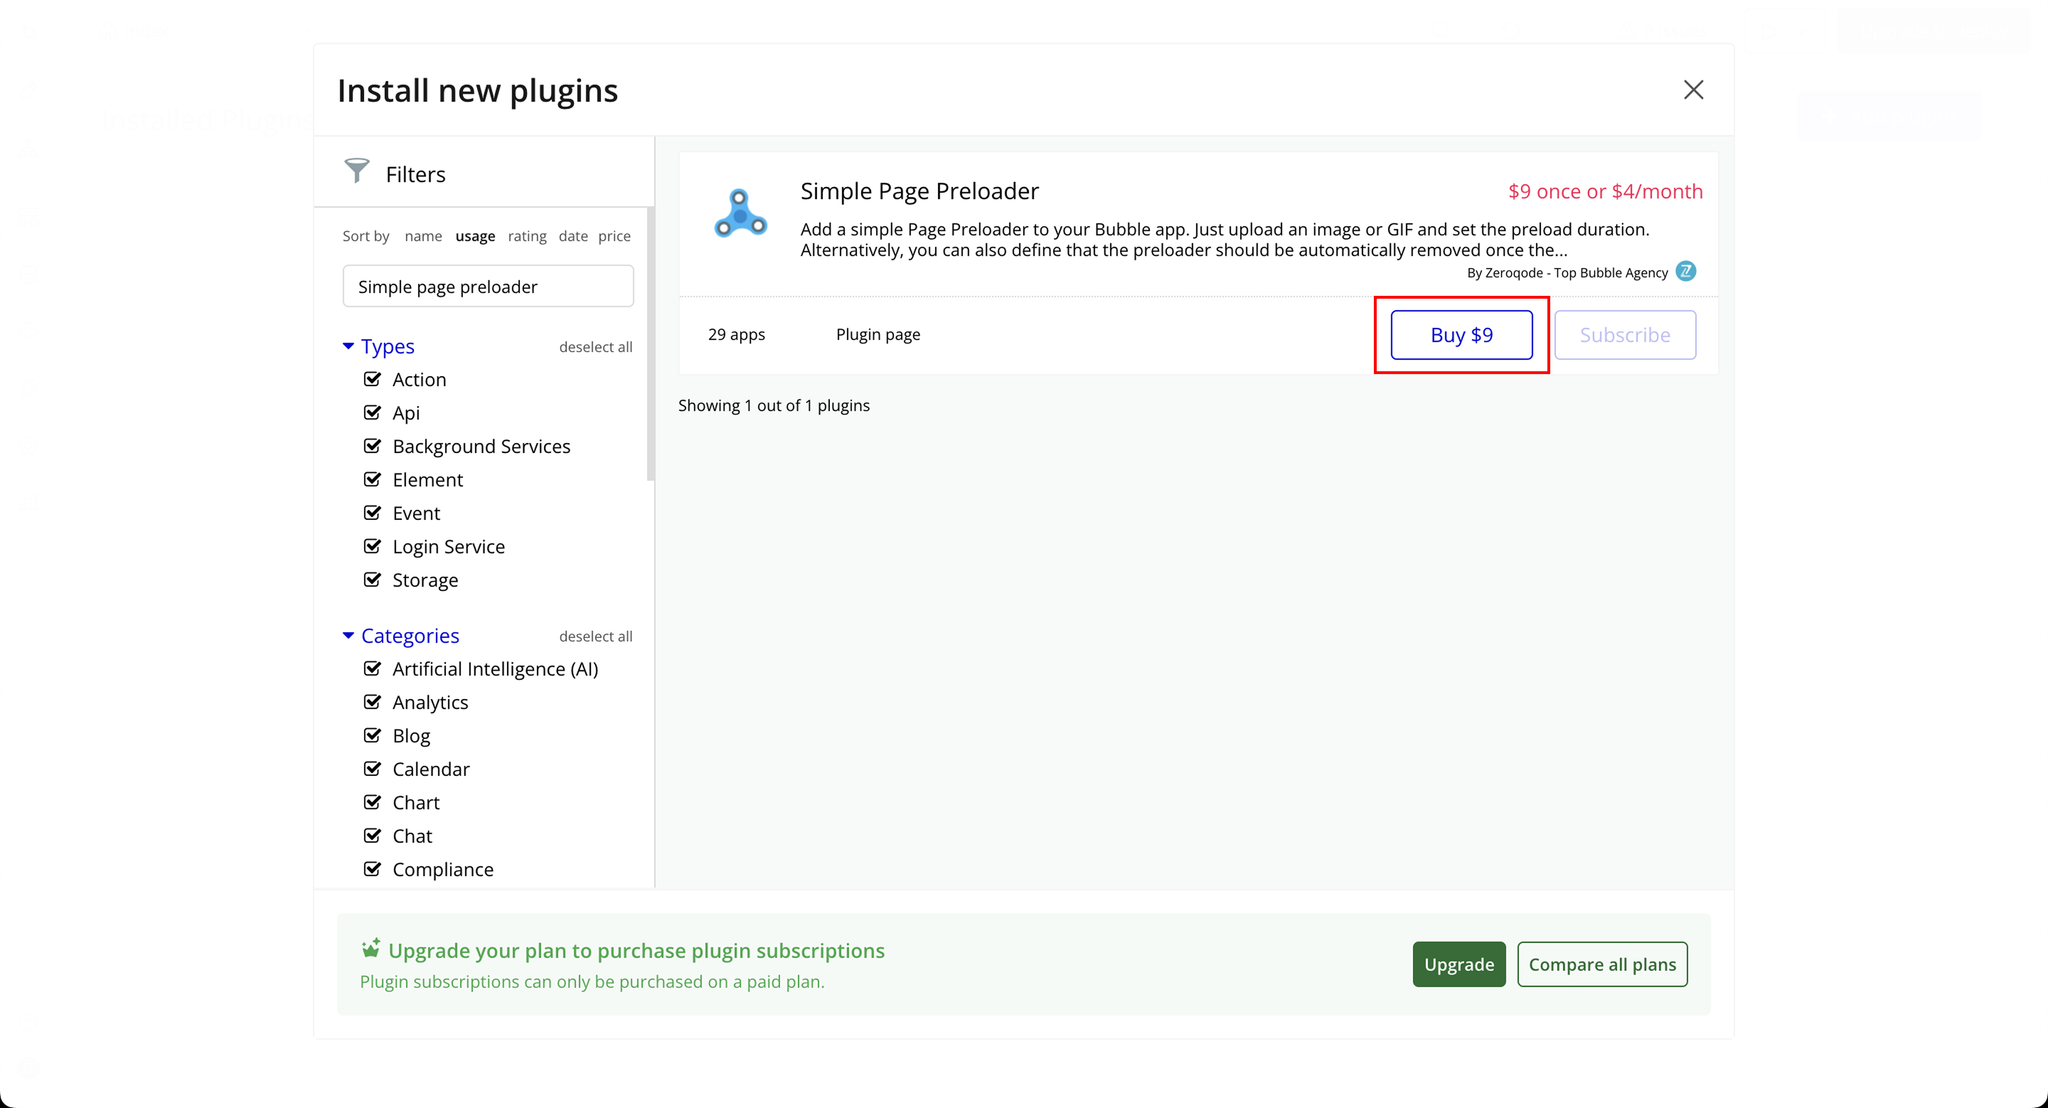Click the crown icon in upgrade banner
2048x1108 pixels.
(x=371, y=948)
